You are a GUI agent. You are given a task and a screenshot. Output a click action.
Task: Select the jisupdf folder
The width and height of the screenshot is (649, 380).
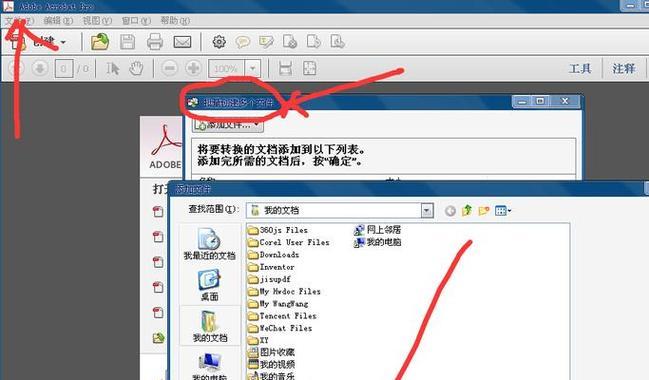269,279
